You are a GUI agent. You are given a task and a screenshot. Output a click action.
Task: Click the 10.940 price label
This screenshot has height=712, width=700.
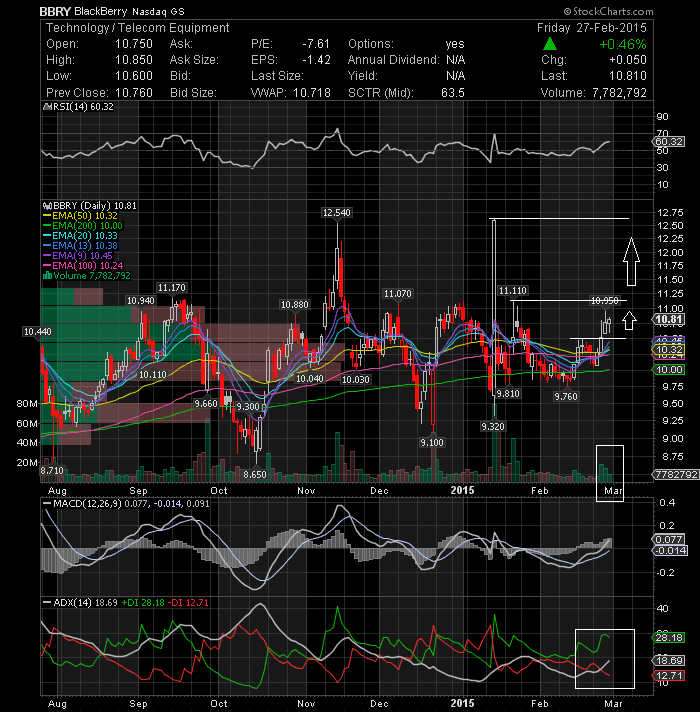140,301
